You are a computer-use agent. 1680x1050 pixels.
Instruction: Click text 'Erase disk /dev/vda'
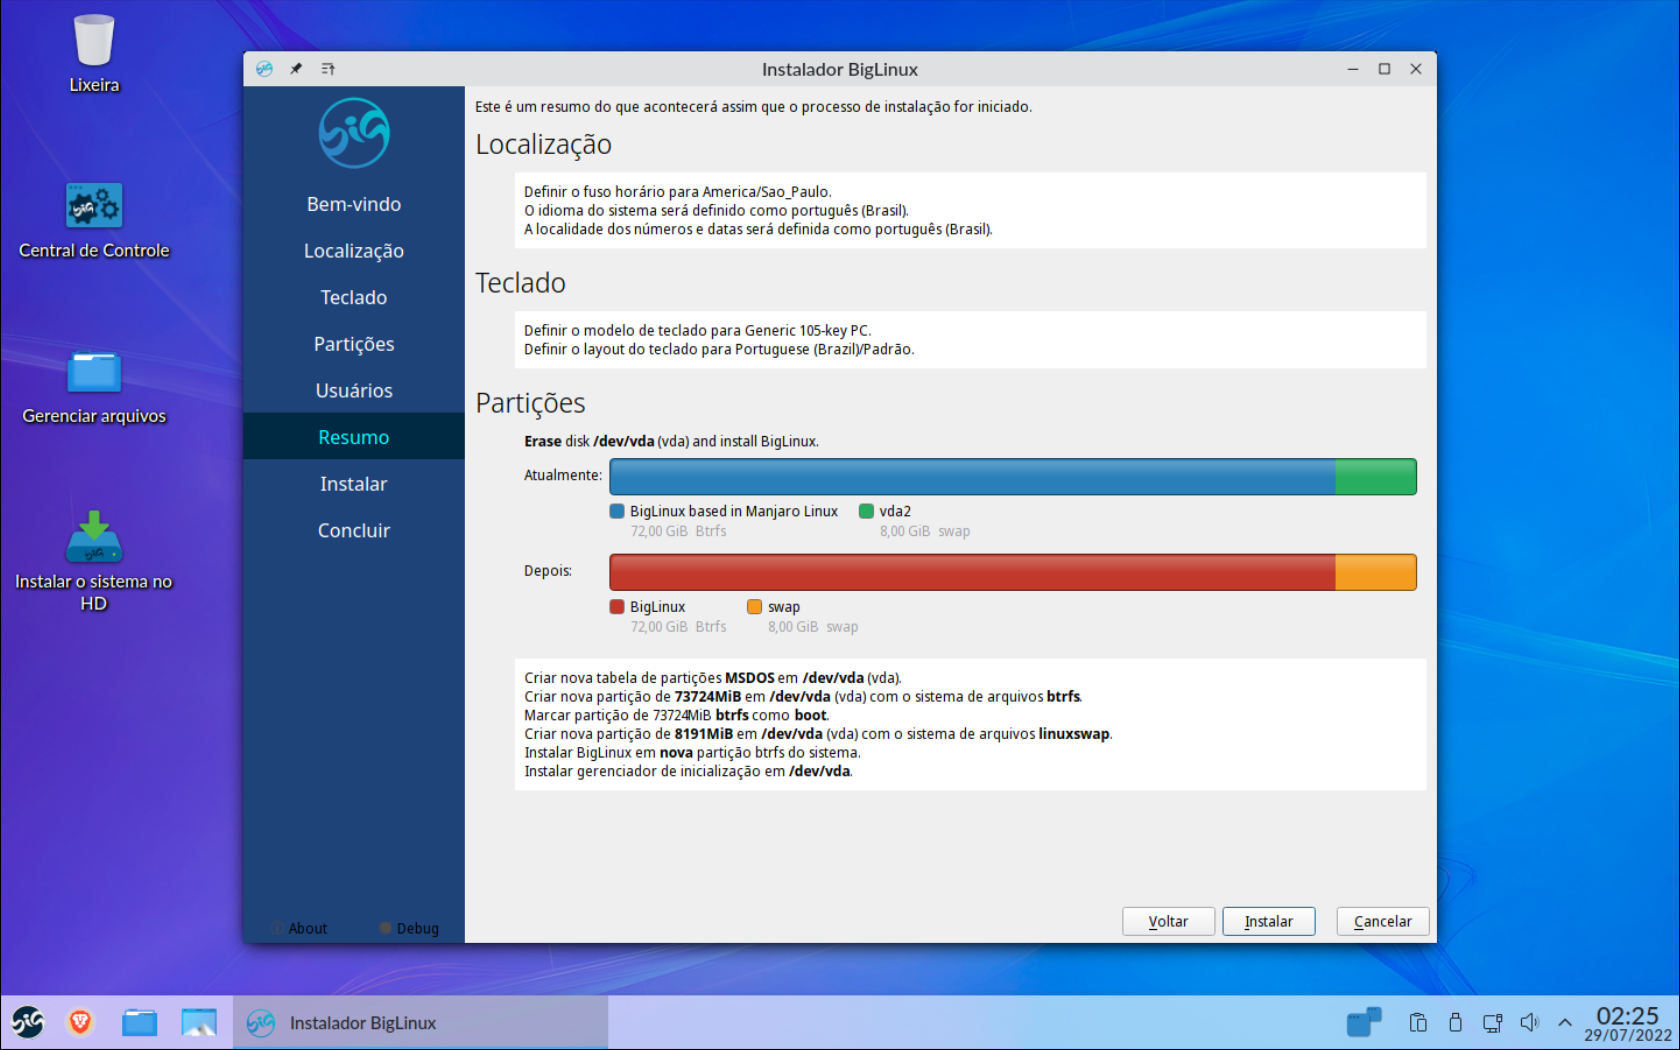tap(589, 441)
